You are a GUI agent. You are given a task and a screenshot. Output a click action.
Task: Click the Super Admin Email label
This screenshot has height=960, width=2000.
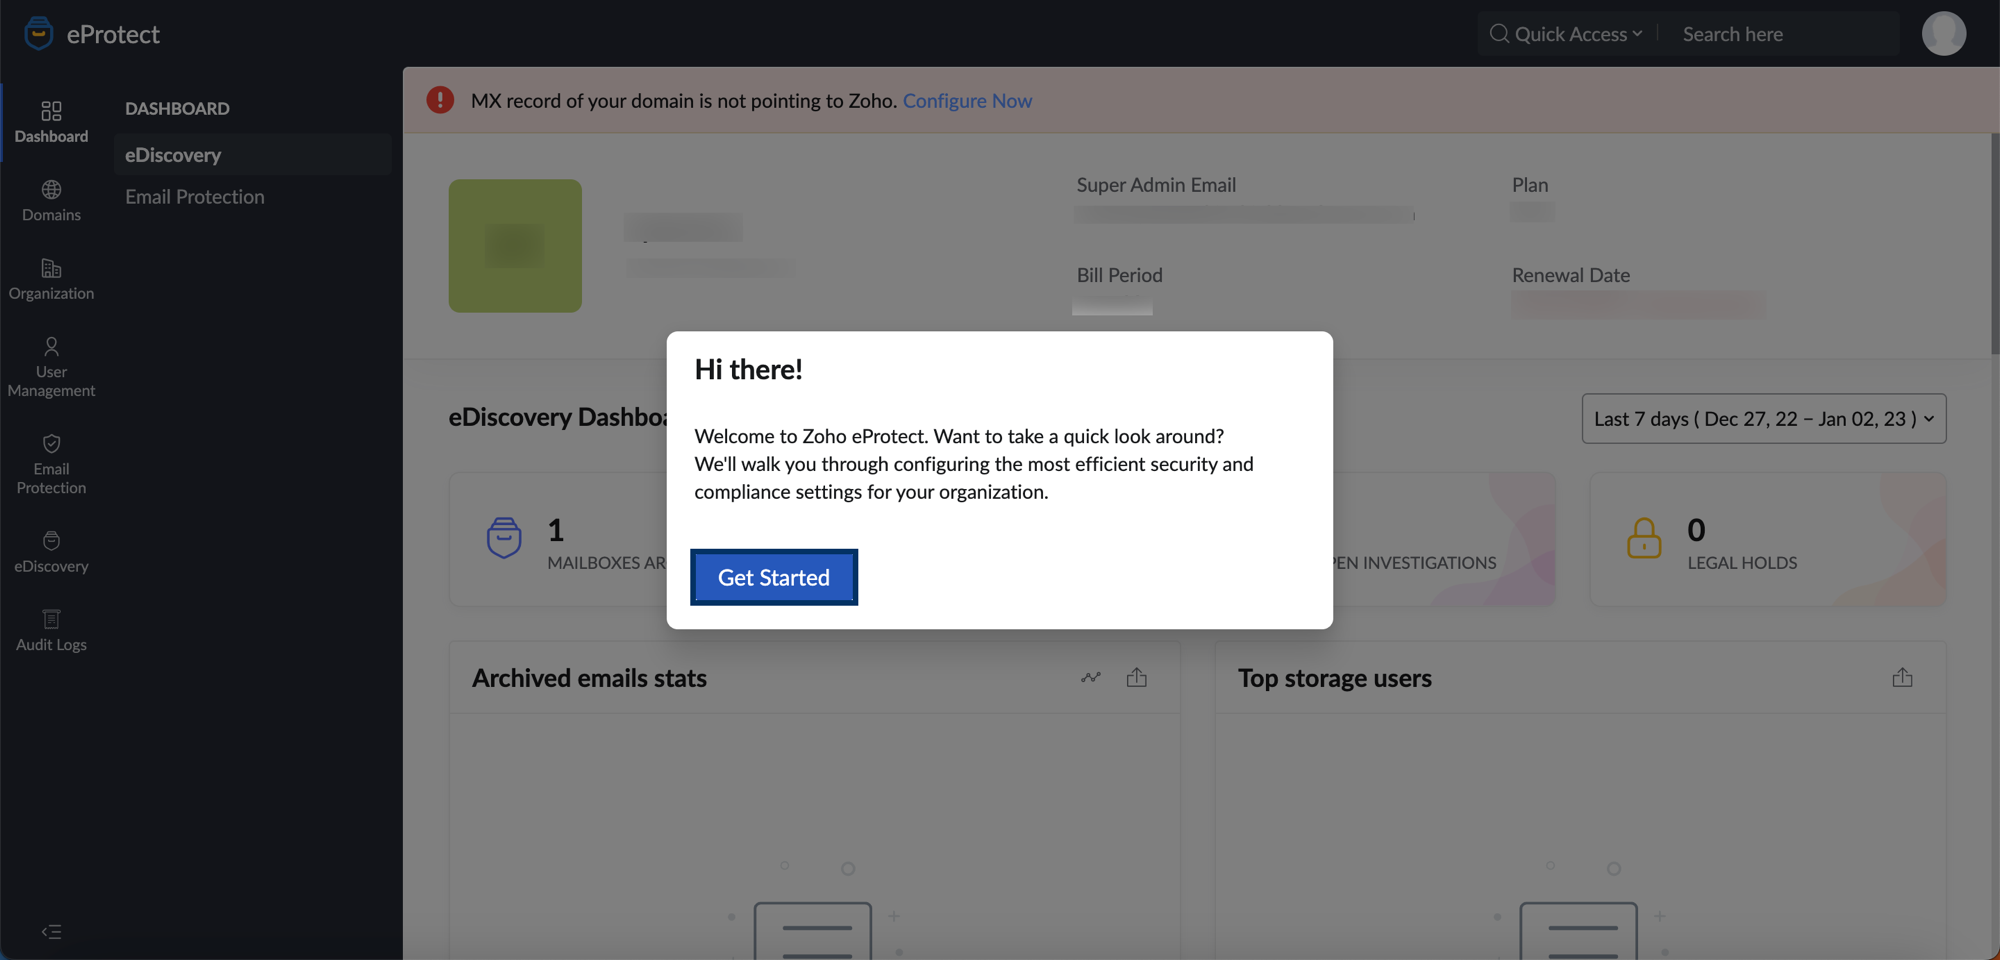click(1156, 185)
